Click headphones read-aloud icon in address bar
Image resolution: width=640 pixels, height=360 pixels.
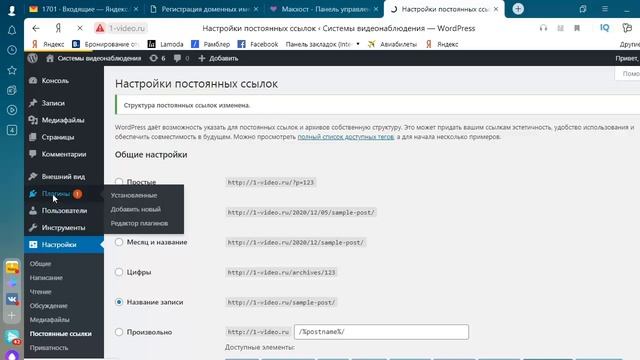pos(543,28)
